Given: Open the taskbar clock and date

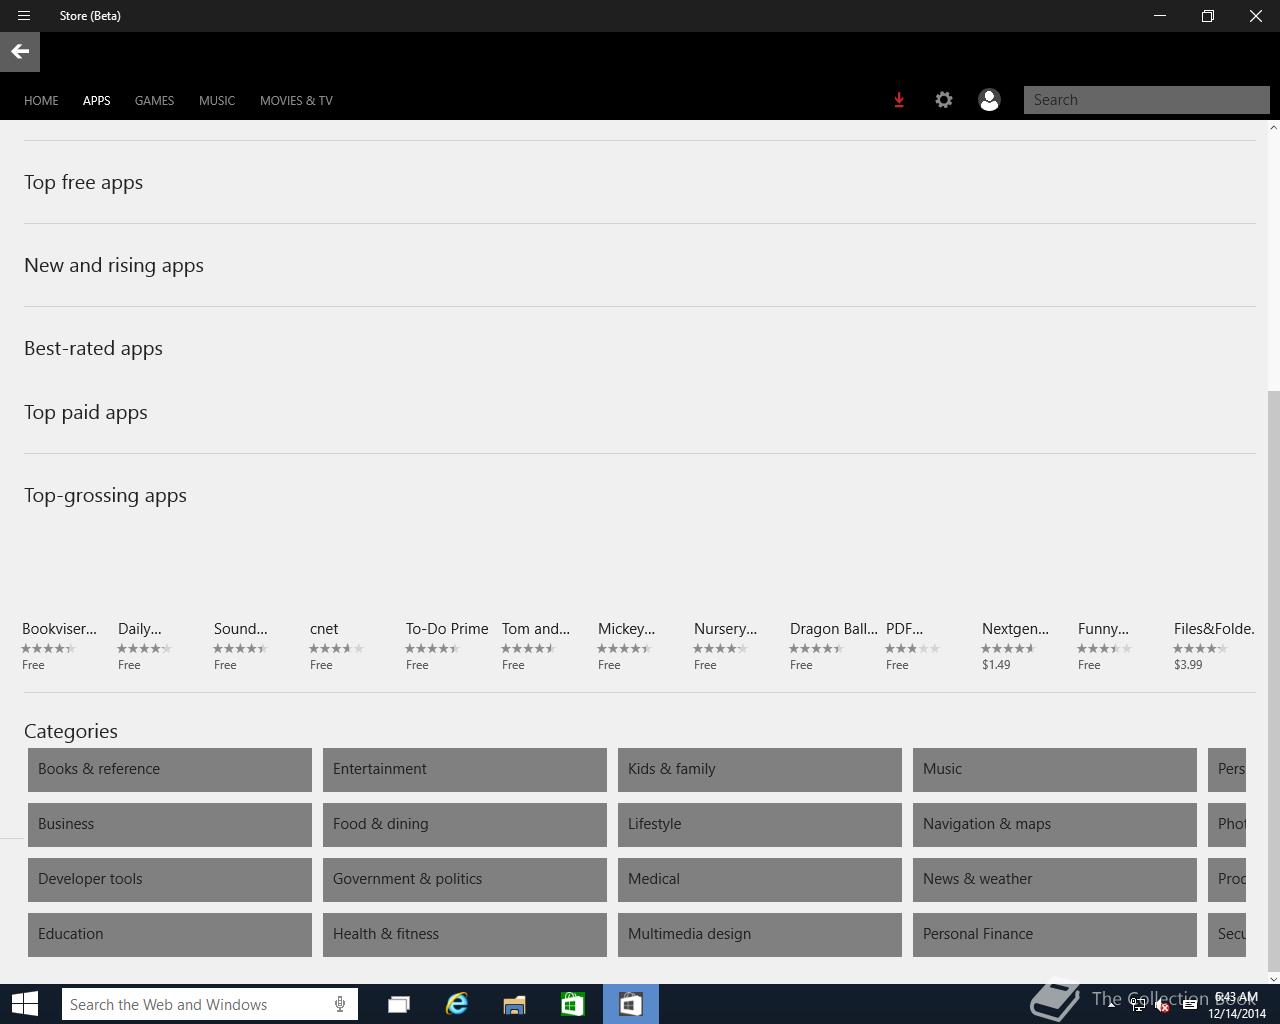Looking at the screenshot, I should [x=1237, y=1005].
